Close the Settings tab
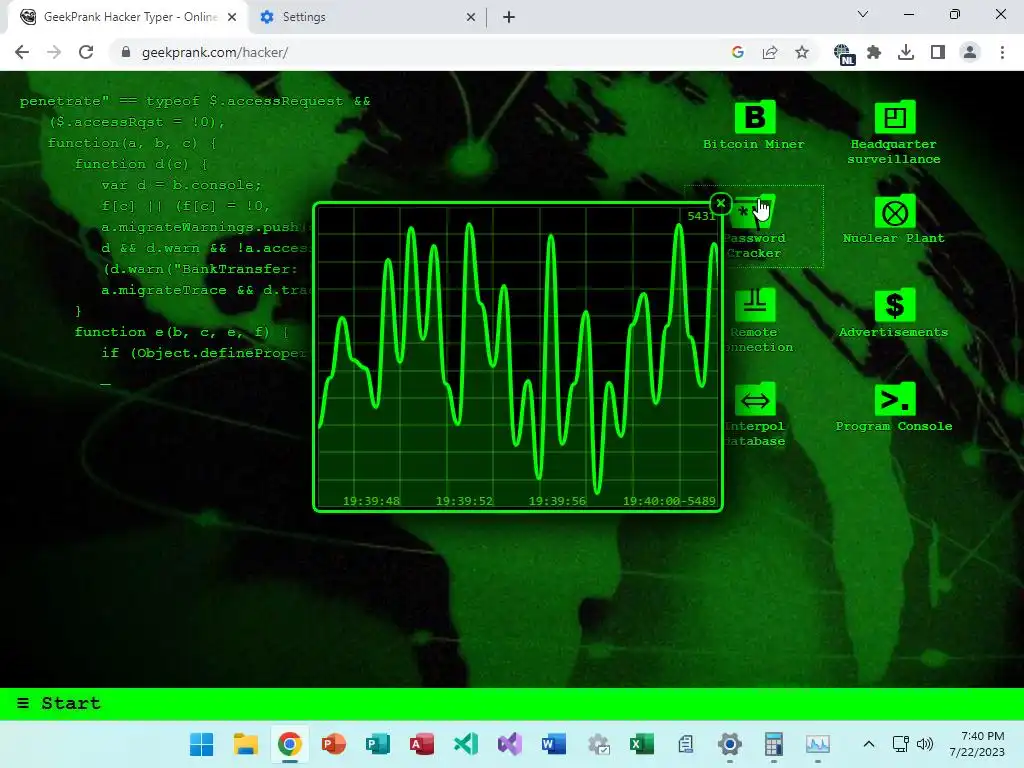1024x768 pixels. (471, 18)
